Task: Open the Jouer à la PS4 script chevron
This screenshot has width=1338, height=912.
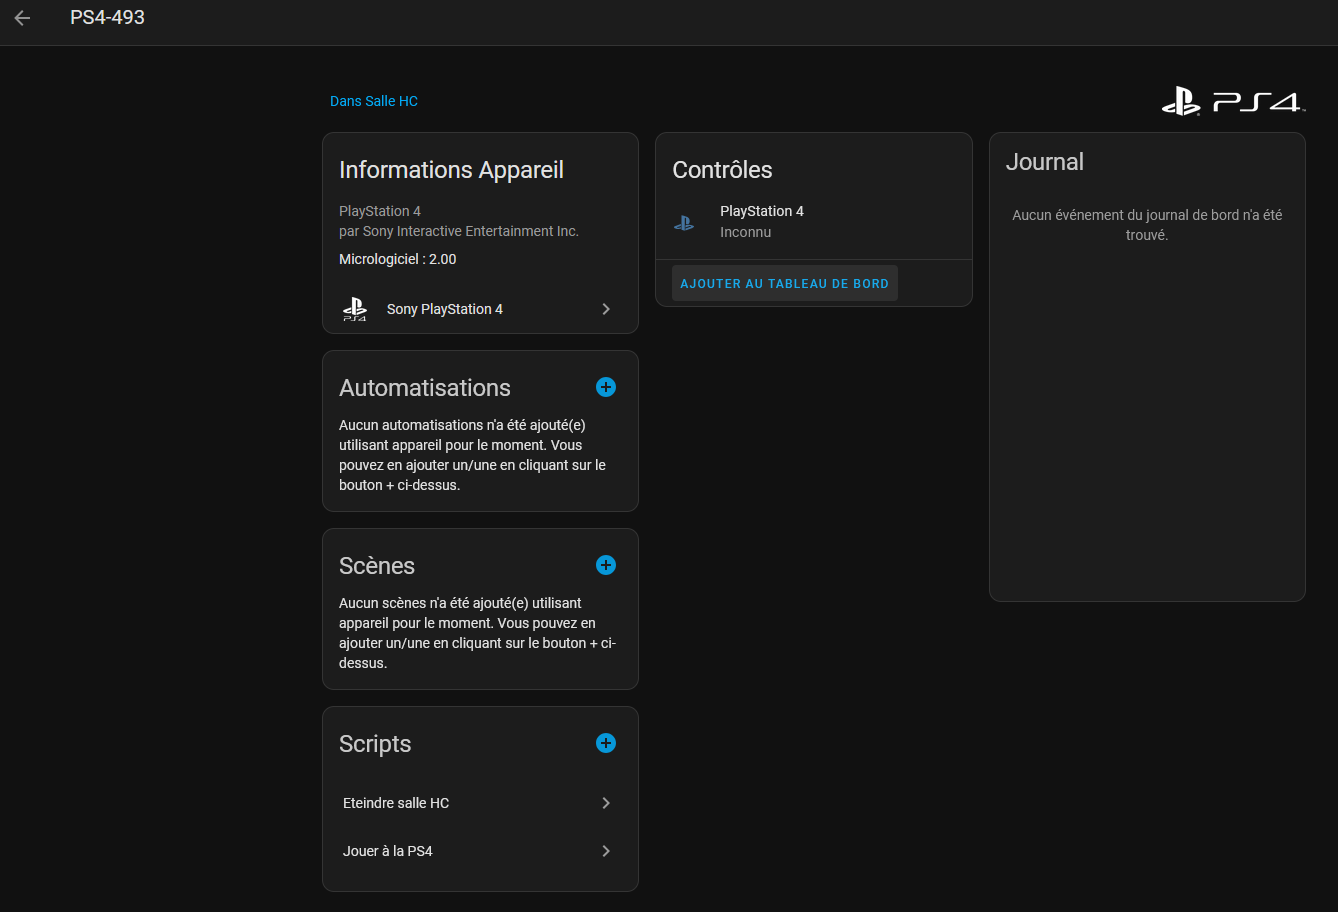Action: pos(606,851)
